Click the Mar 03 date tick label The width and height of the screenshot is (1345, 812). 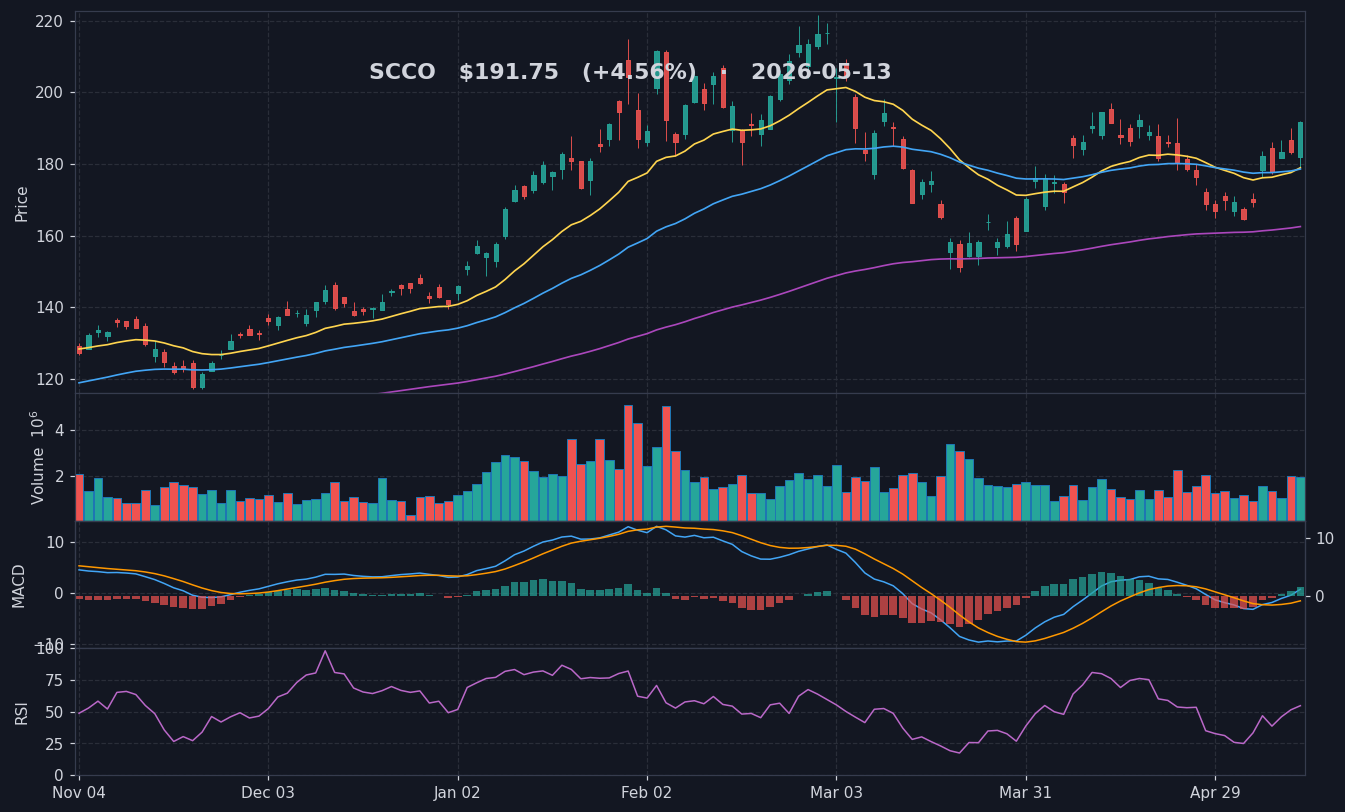click(x=836, y=793)
